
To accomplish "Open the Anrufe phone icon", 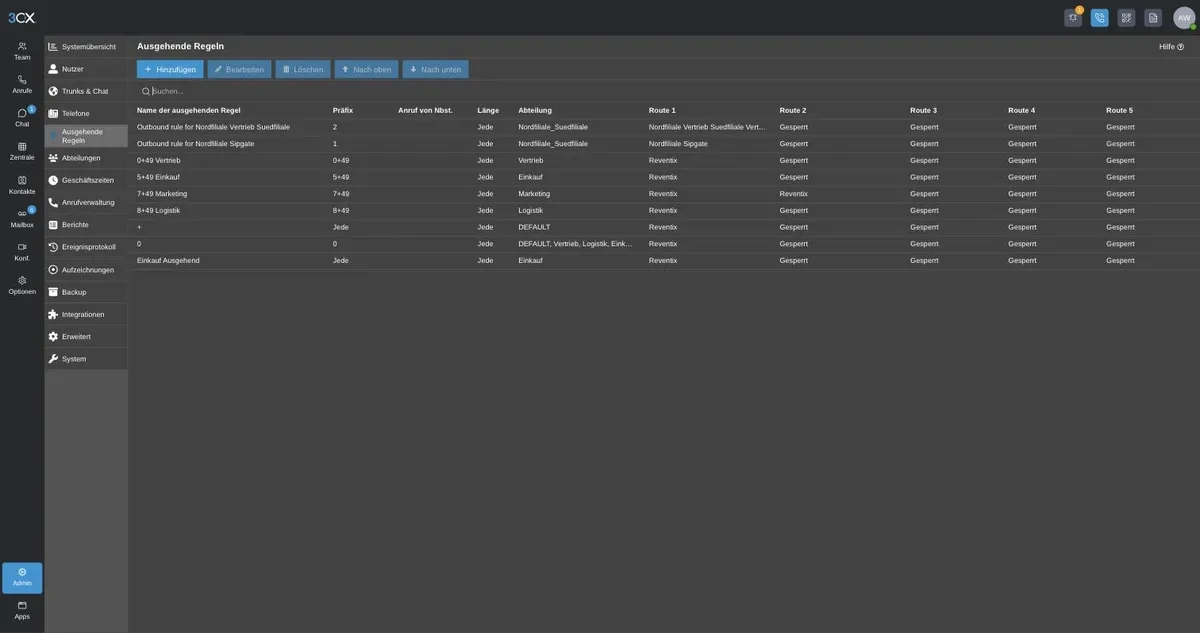I will pos(22,84).
